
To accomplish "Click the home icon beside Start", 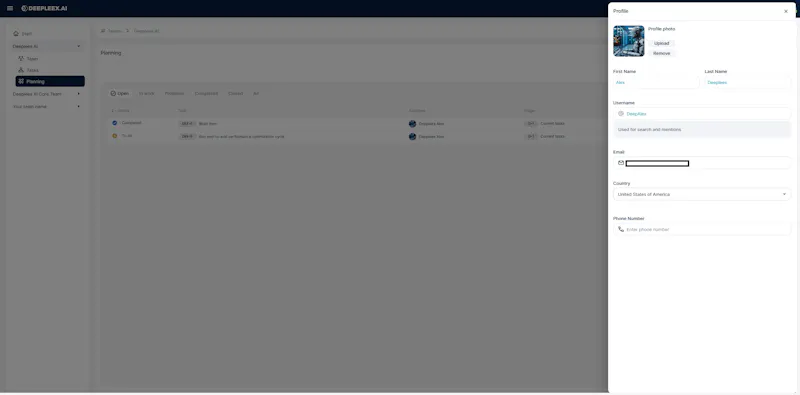I will click(16, 34).
